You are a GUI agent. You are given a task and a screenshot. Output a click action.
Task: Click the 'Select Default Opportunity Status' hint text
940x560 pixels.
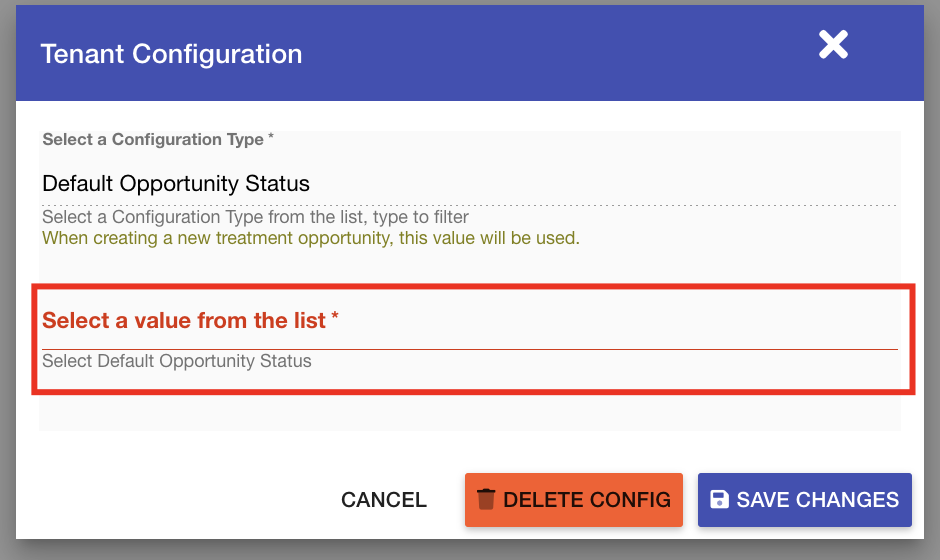177,361
